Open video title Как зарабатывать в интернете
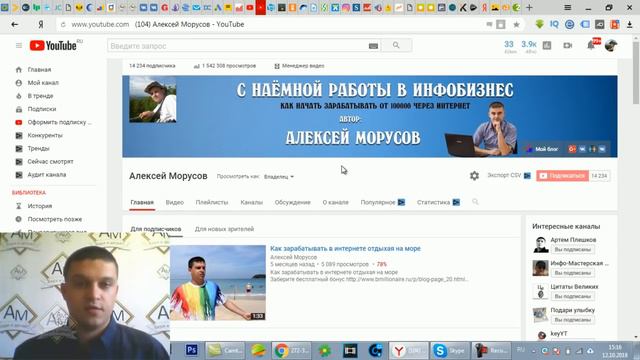This screenshot has height=360, width=640. tap(345, 249)
